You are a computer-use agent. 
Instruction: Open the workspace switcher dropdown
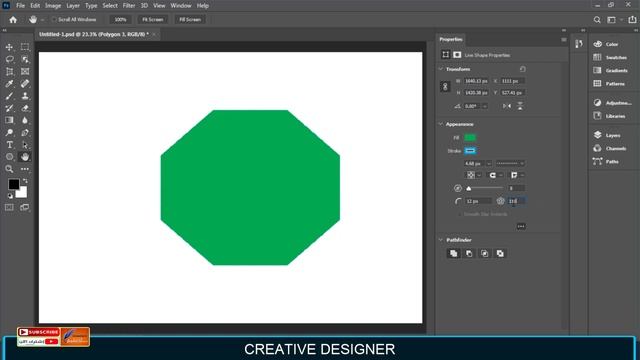[613, 20]
